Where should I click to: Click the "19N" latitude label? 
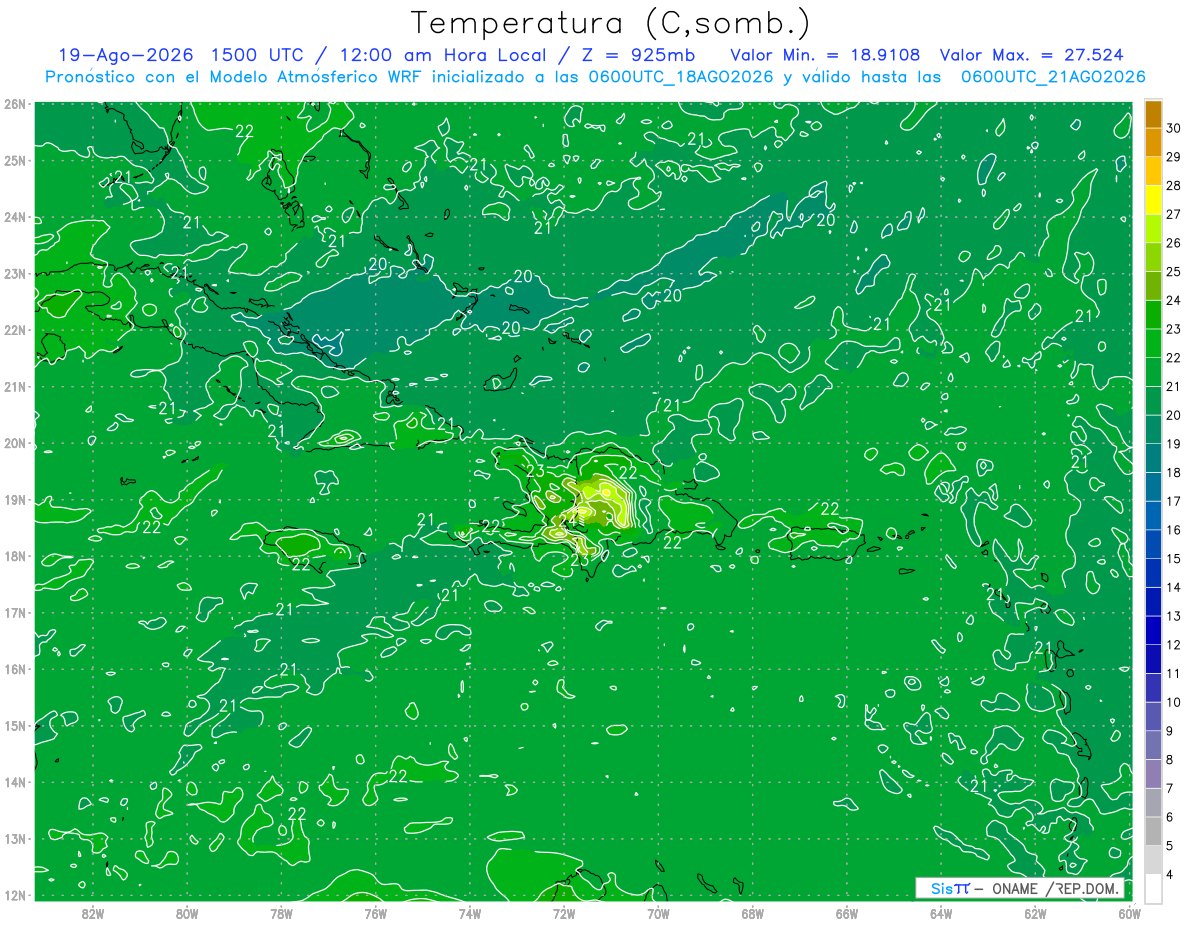15,499
